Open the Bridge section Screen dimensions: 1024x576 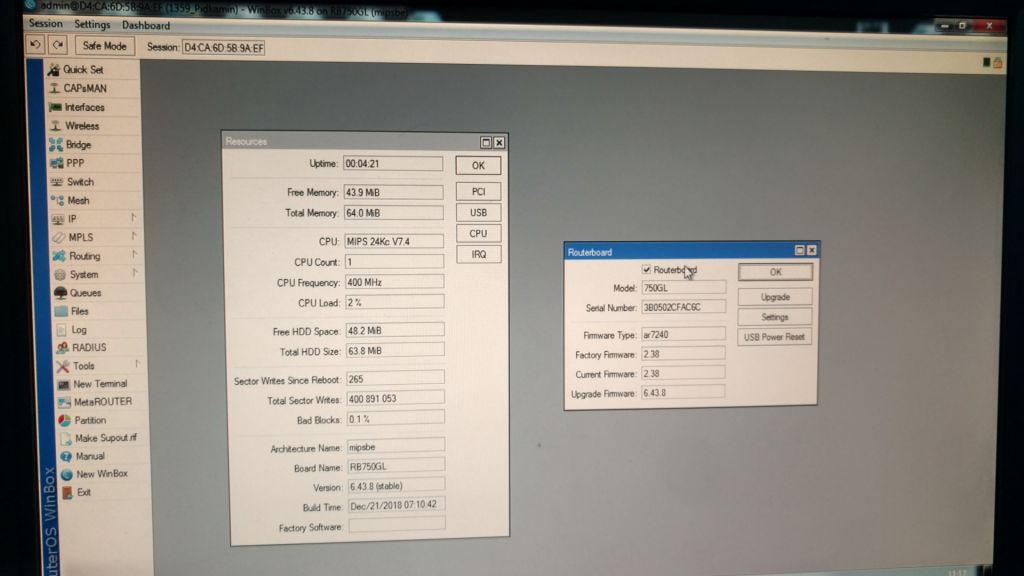pos(78,144)
